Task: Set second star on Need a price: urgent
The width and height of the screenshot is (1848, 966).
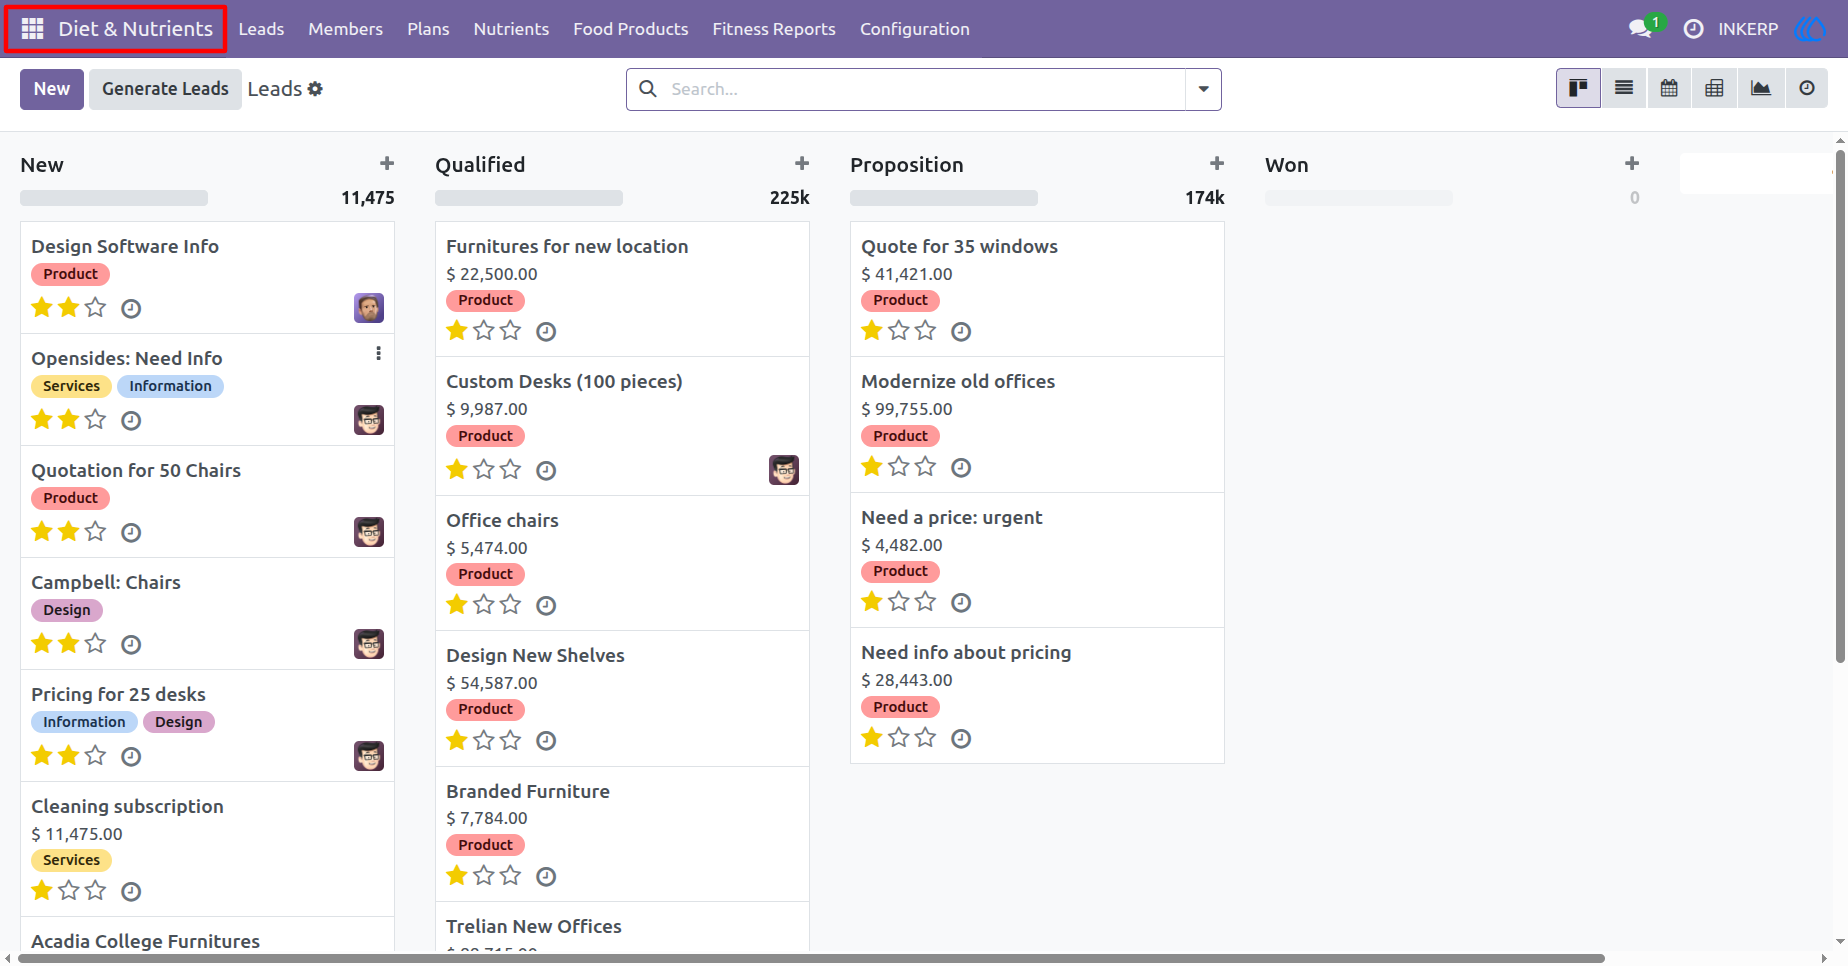Action: [x=898, y=601]
